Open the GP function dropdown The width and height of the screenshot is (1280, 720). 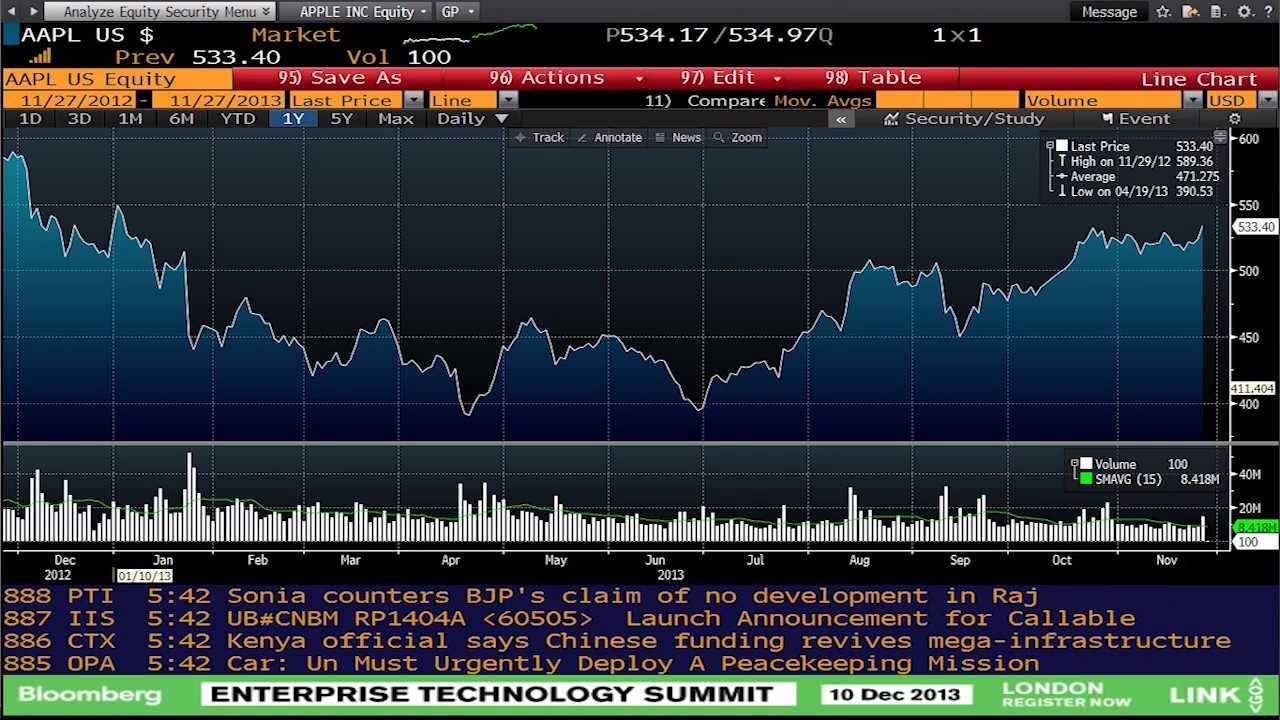tap(458, 12)
